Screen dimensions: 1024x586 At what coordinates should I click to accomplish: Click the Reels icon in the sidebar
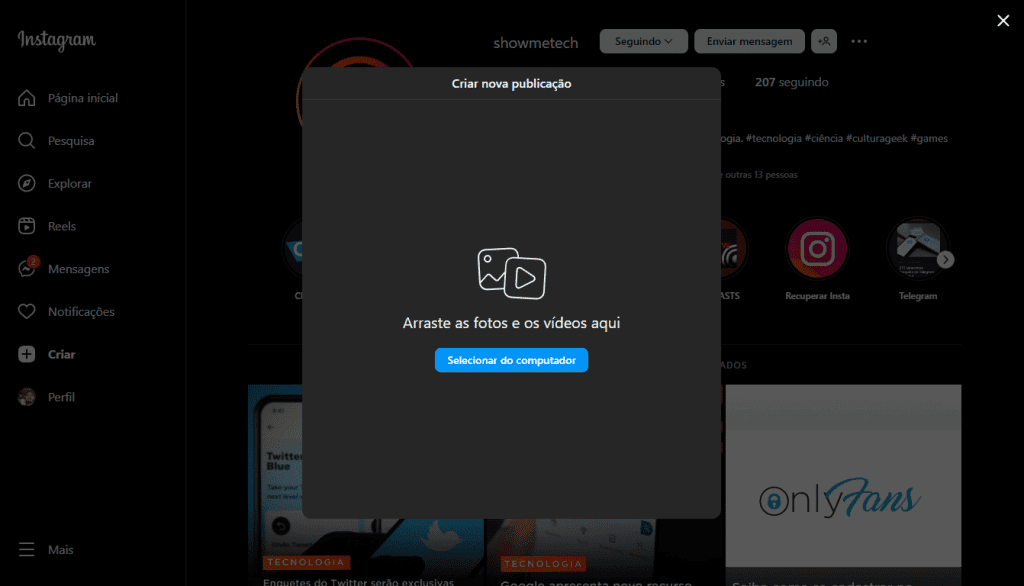pyautogui.click(x=27, y=226)
